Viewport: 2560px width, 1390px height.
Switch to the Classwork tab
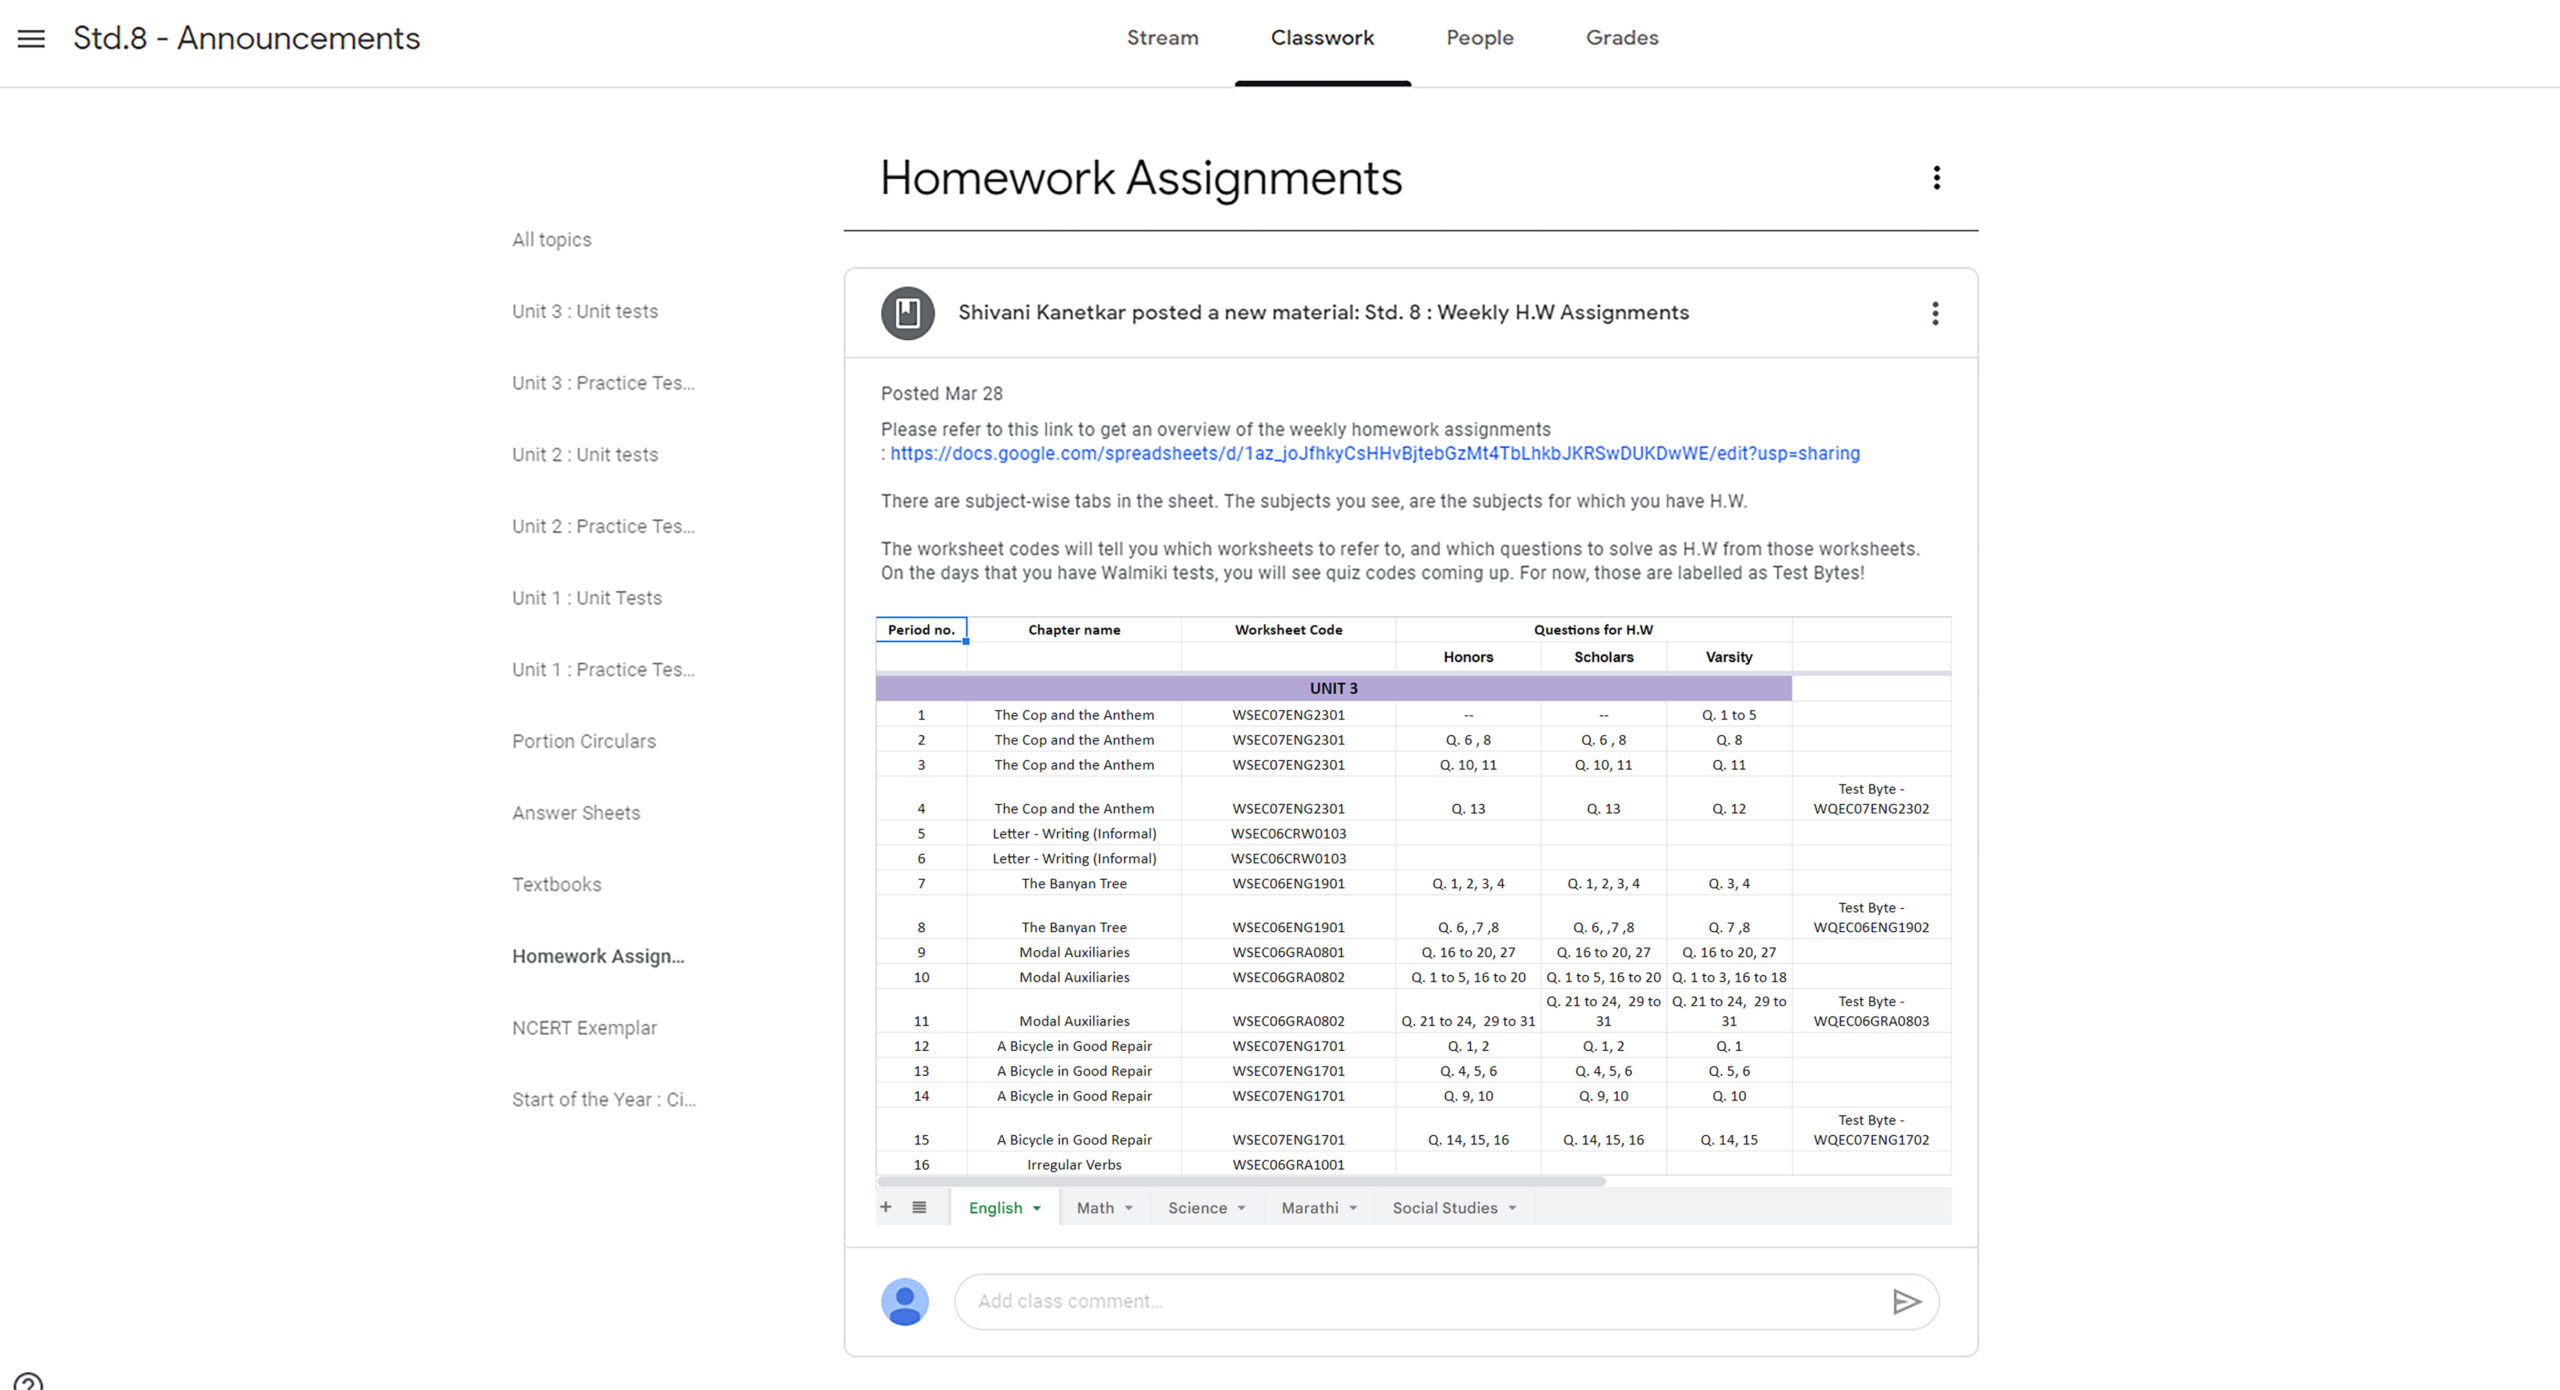1322,38
